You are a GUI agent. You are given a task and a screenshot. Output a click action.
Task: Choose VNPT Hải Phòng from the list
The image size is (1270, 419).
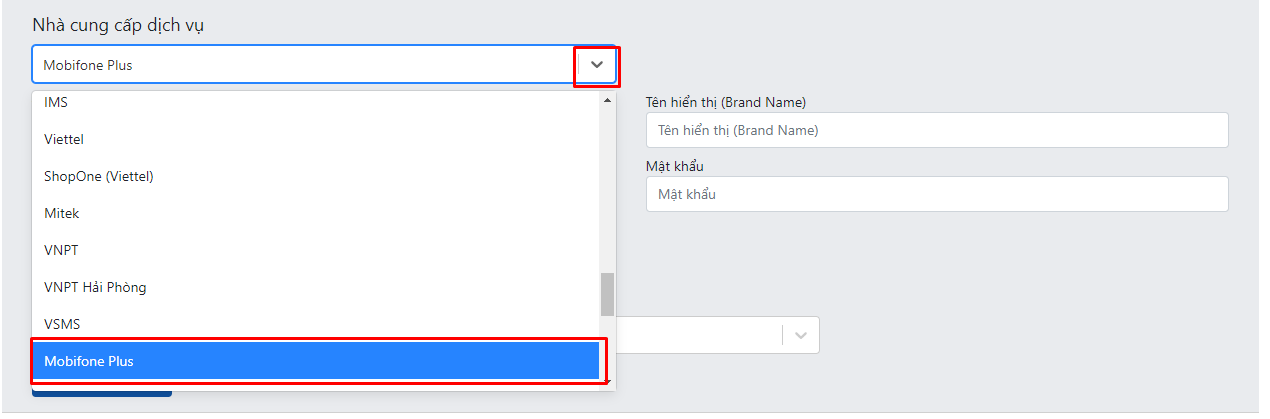coord(315,287)
